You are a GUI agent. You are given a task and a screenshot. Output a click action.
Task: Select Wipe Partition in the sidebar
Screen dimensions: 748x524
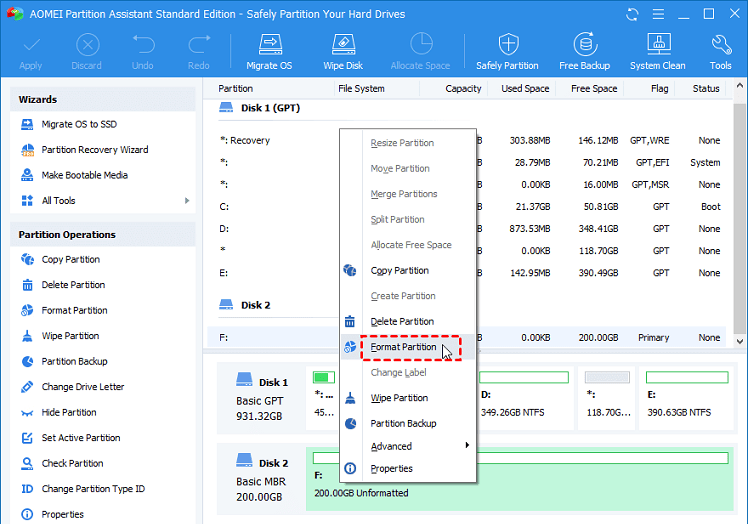pyautogui.click(x=70, y=336)
